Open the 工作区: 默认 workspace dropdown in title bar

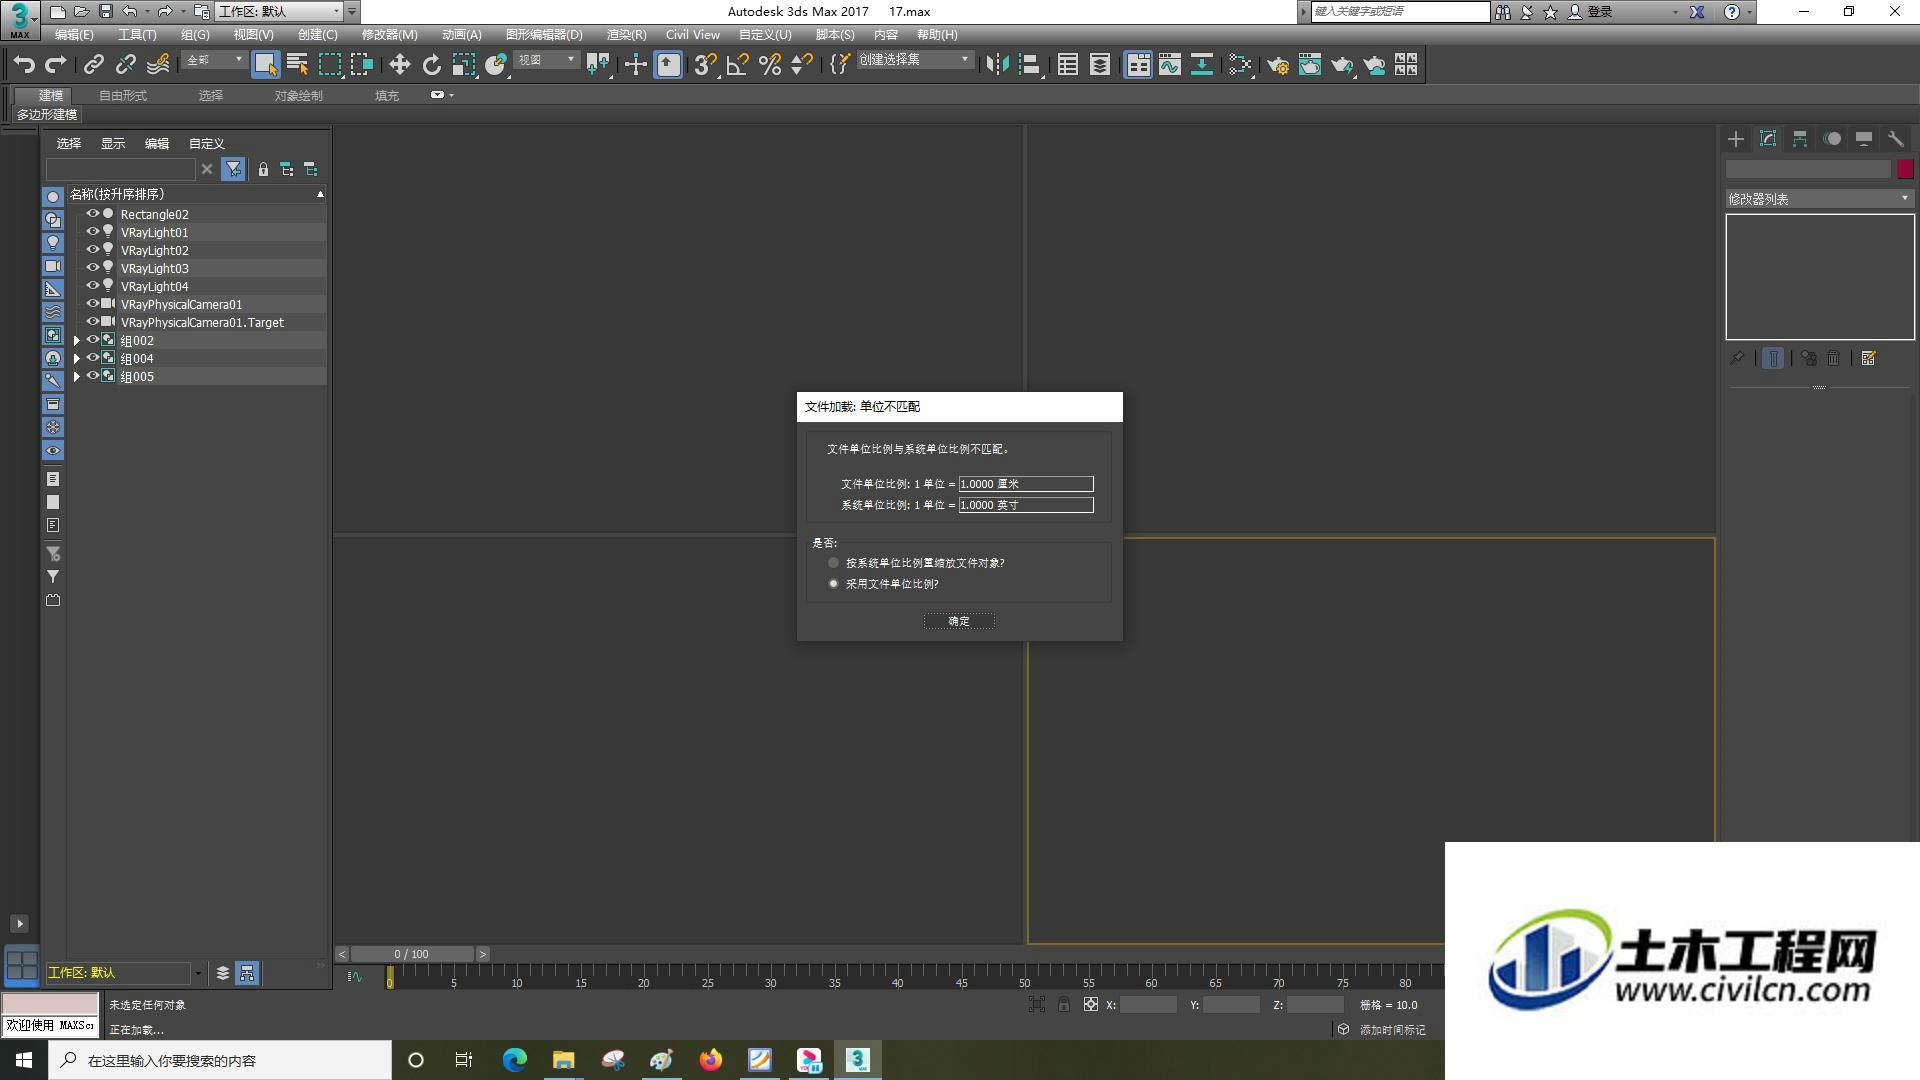click(x=279, y=12)
